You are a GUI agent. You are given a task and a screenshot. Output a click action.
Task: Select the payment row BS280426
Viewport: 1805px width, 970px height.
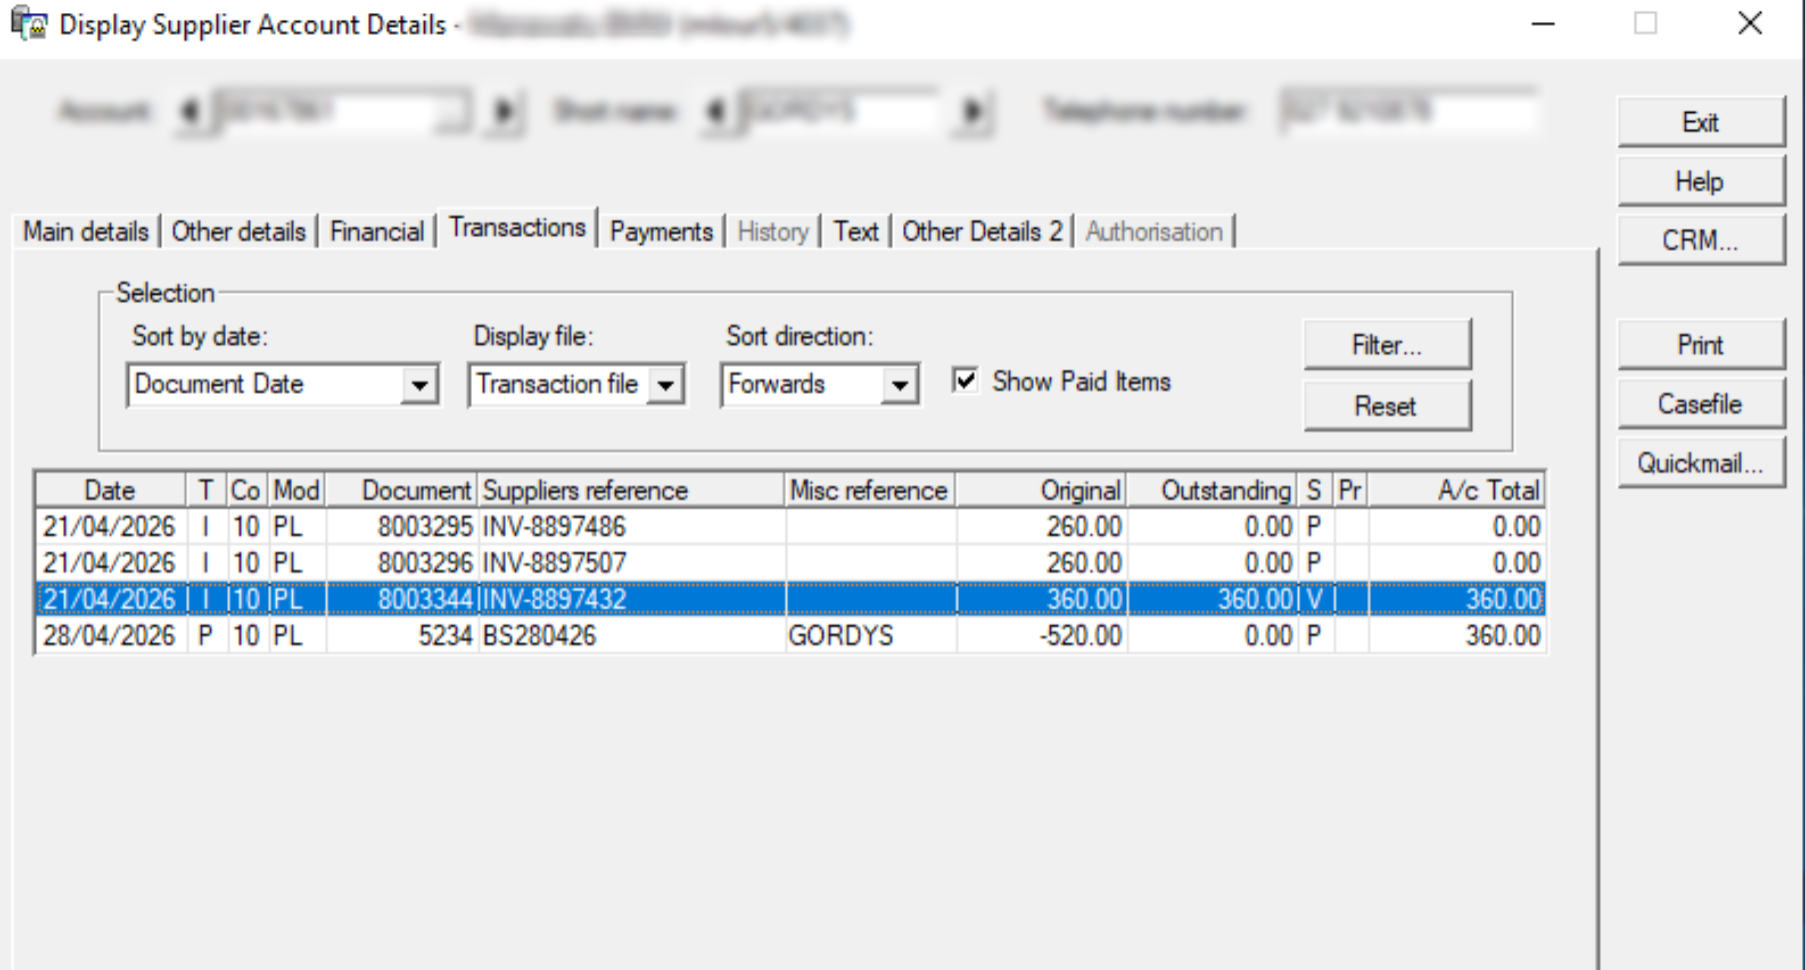(x=790, y=636)
